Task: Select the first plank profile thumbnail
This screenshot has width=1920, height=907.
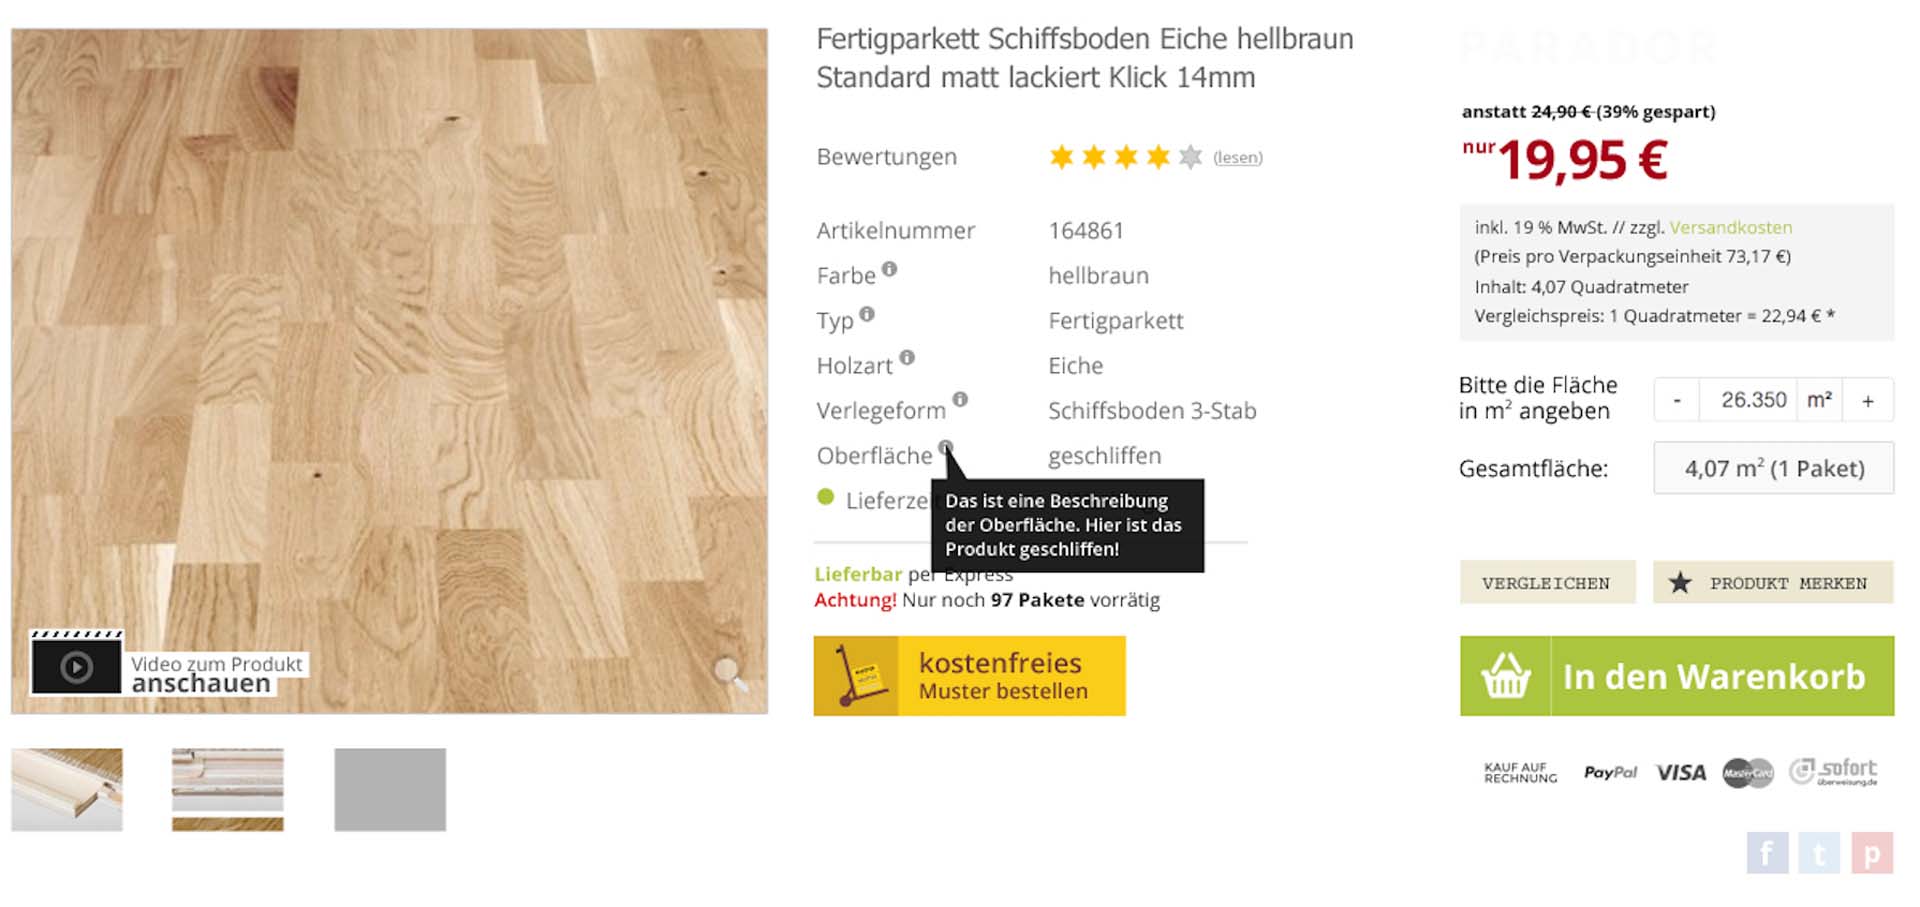Action: tap(67, 790)
